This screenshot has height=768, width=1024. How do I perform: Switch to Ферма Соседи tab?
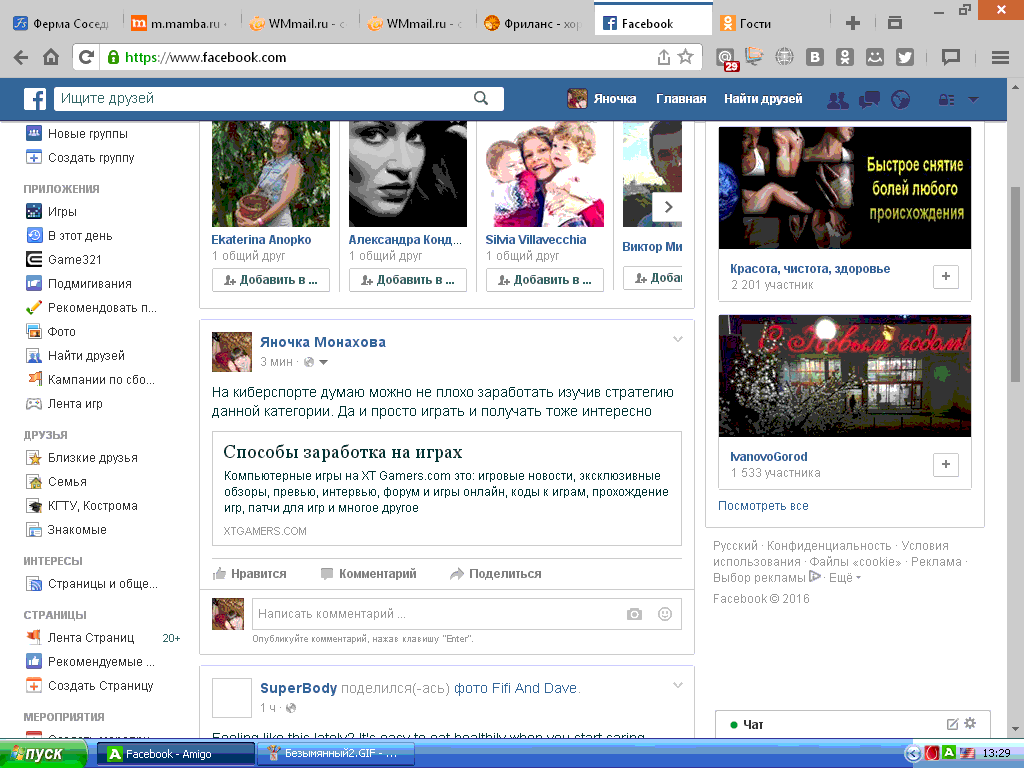pyautogui.click(x=61, y=24)
